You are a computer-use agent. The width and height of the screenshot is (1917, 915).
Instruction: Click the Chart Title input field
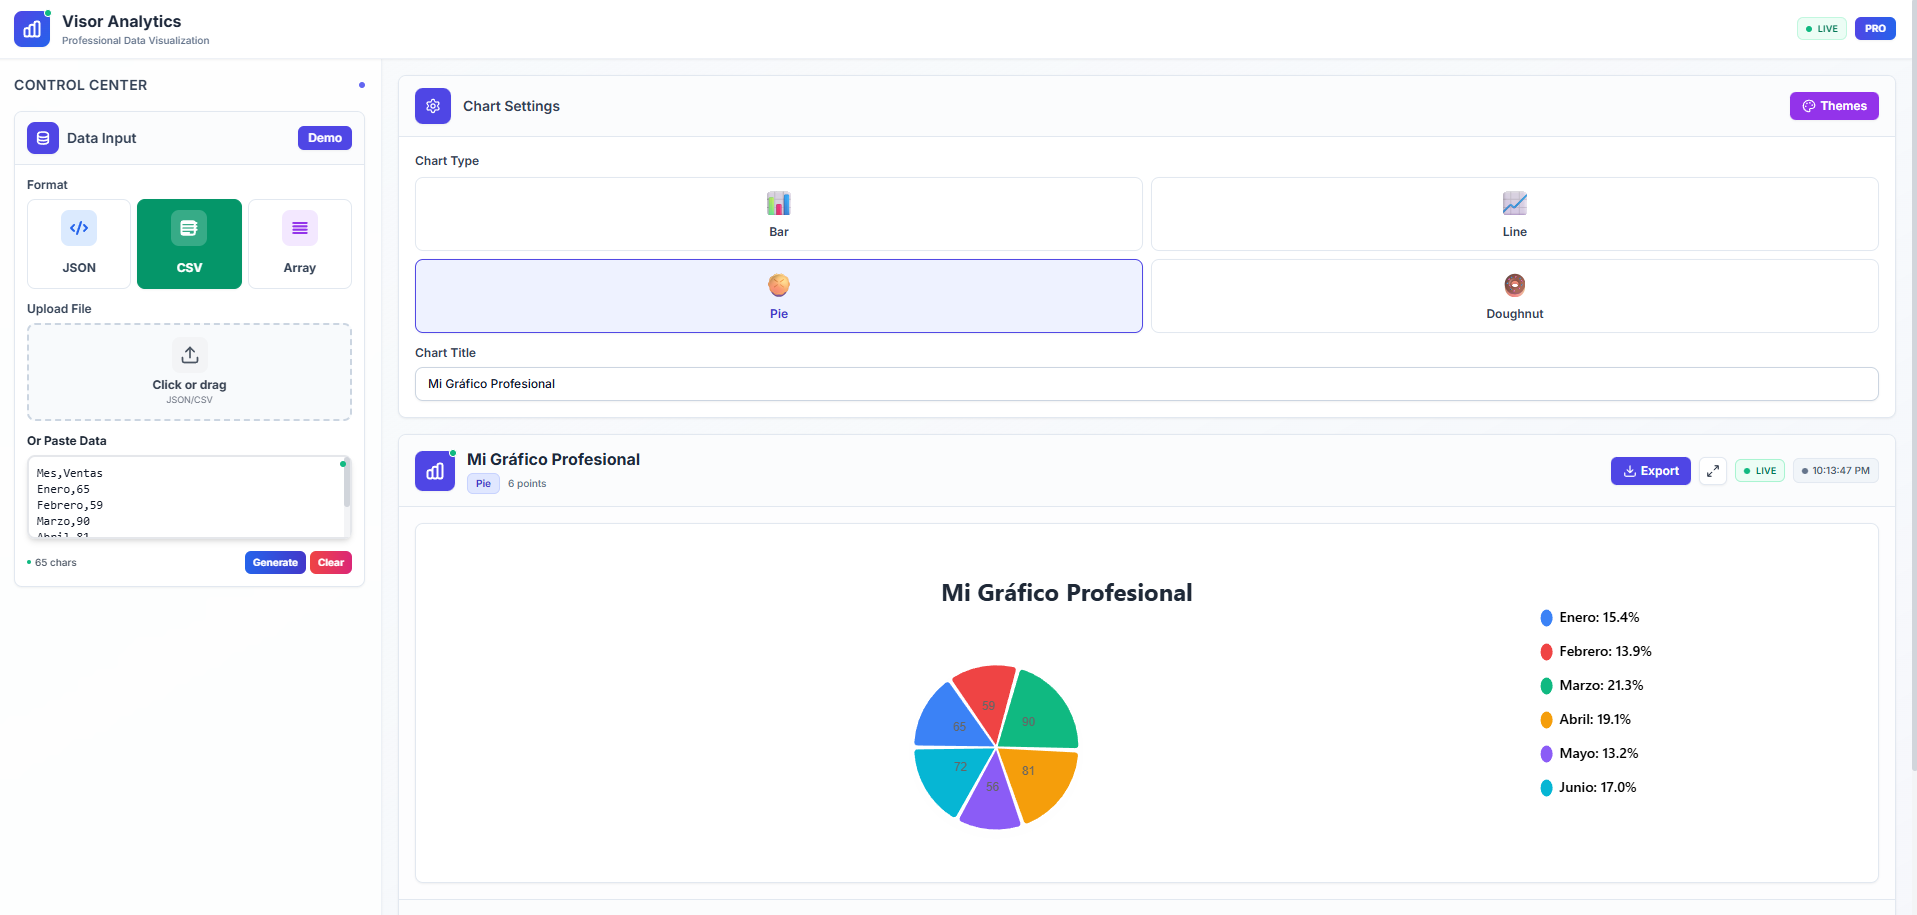[x=1146, y=384]
